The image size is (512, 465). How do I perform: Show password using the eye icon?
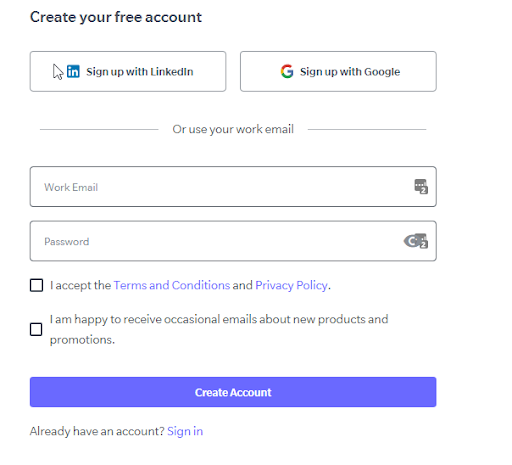[x=412, y=241]
